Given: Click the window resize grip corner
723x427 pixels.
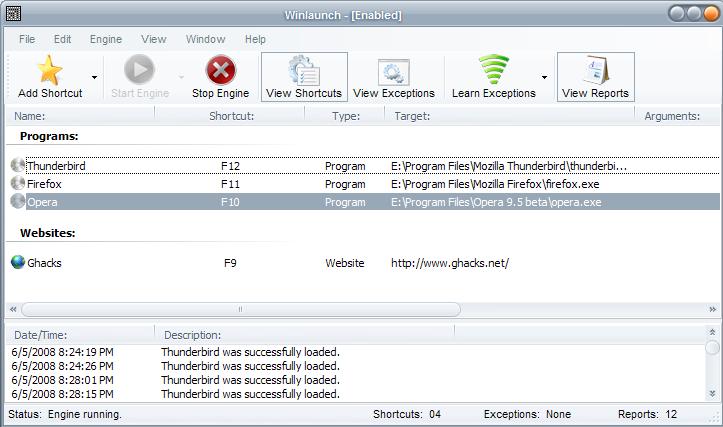Looking at the screenshot, I should pos(715,419).
